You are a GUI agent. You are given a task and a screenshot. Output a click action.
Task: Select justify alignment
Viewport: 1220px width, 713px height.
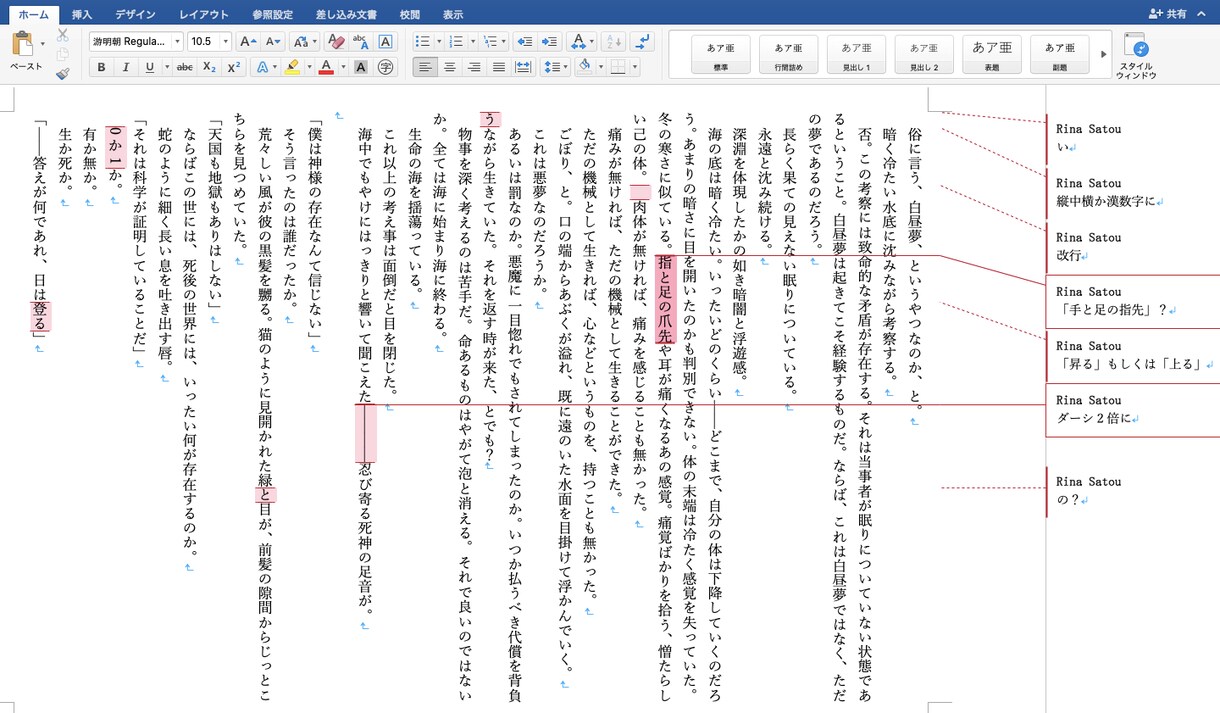point(498,67)
